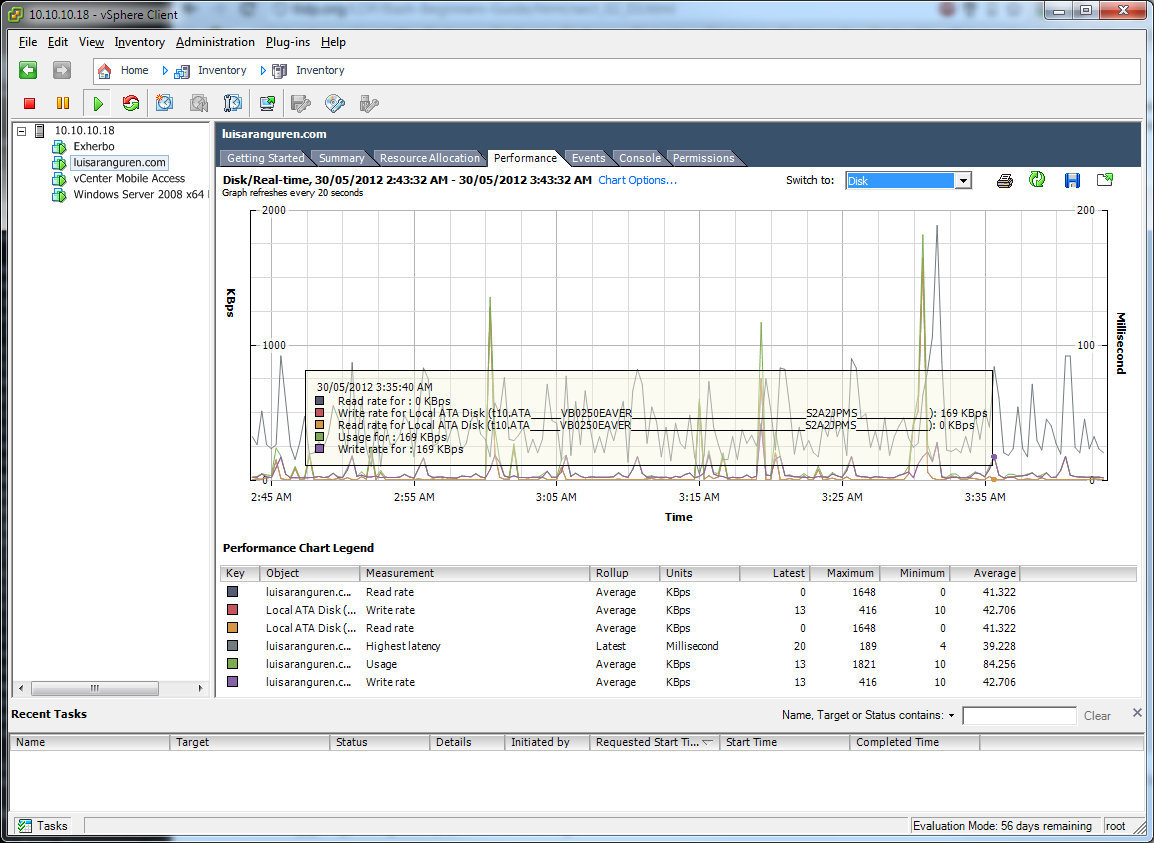Switch to the Console tab
The height and width of the screenshot is (843, 1154).
(640, 158)
